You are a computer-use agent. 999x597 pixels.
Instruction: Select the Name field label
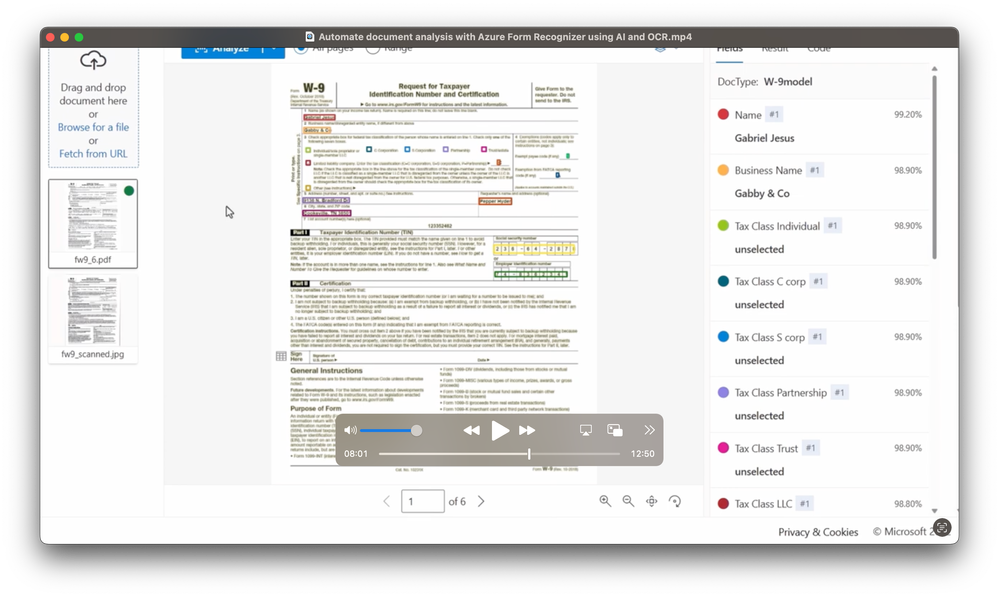coord(748,115)
